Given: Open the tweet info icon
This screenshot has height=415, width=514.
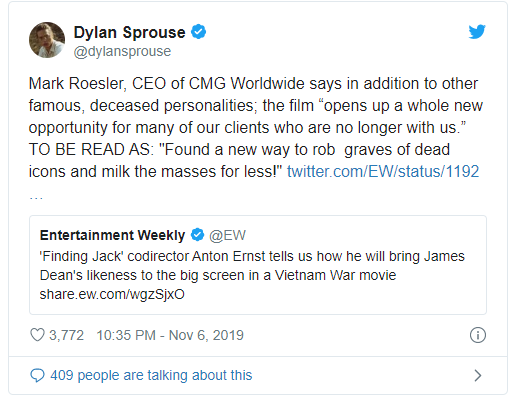Looking at the screenshot, I should (478, 335).
